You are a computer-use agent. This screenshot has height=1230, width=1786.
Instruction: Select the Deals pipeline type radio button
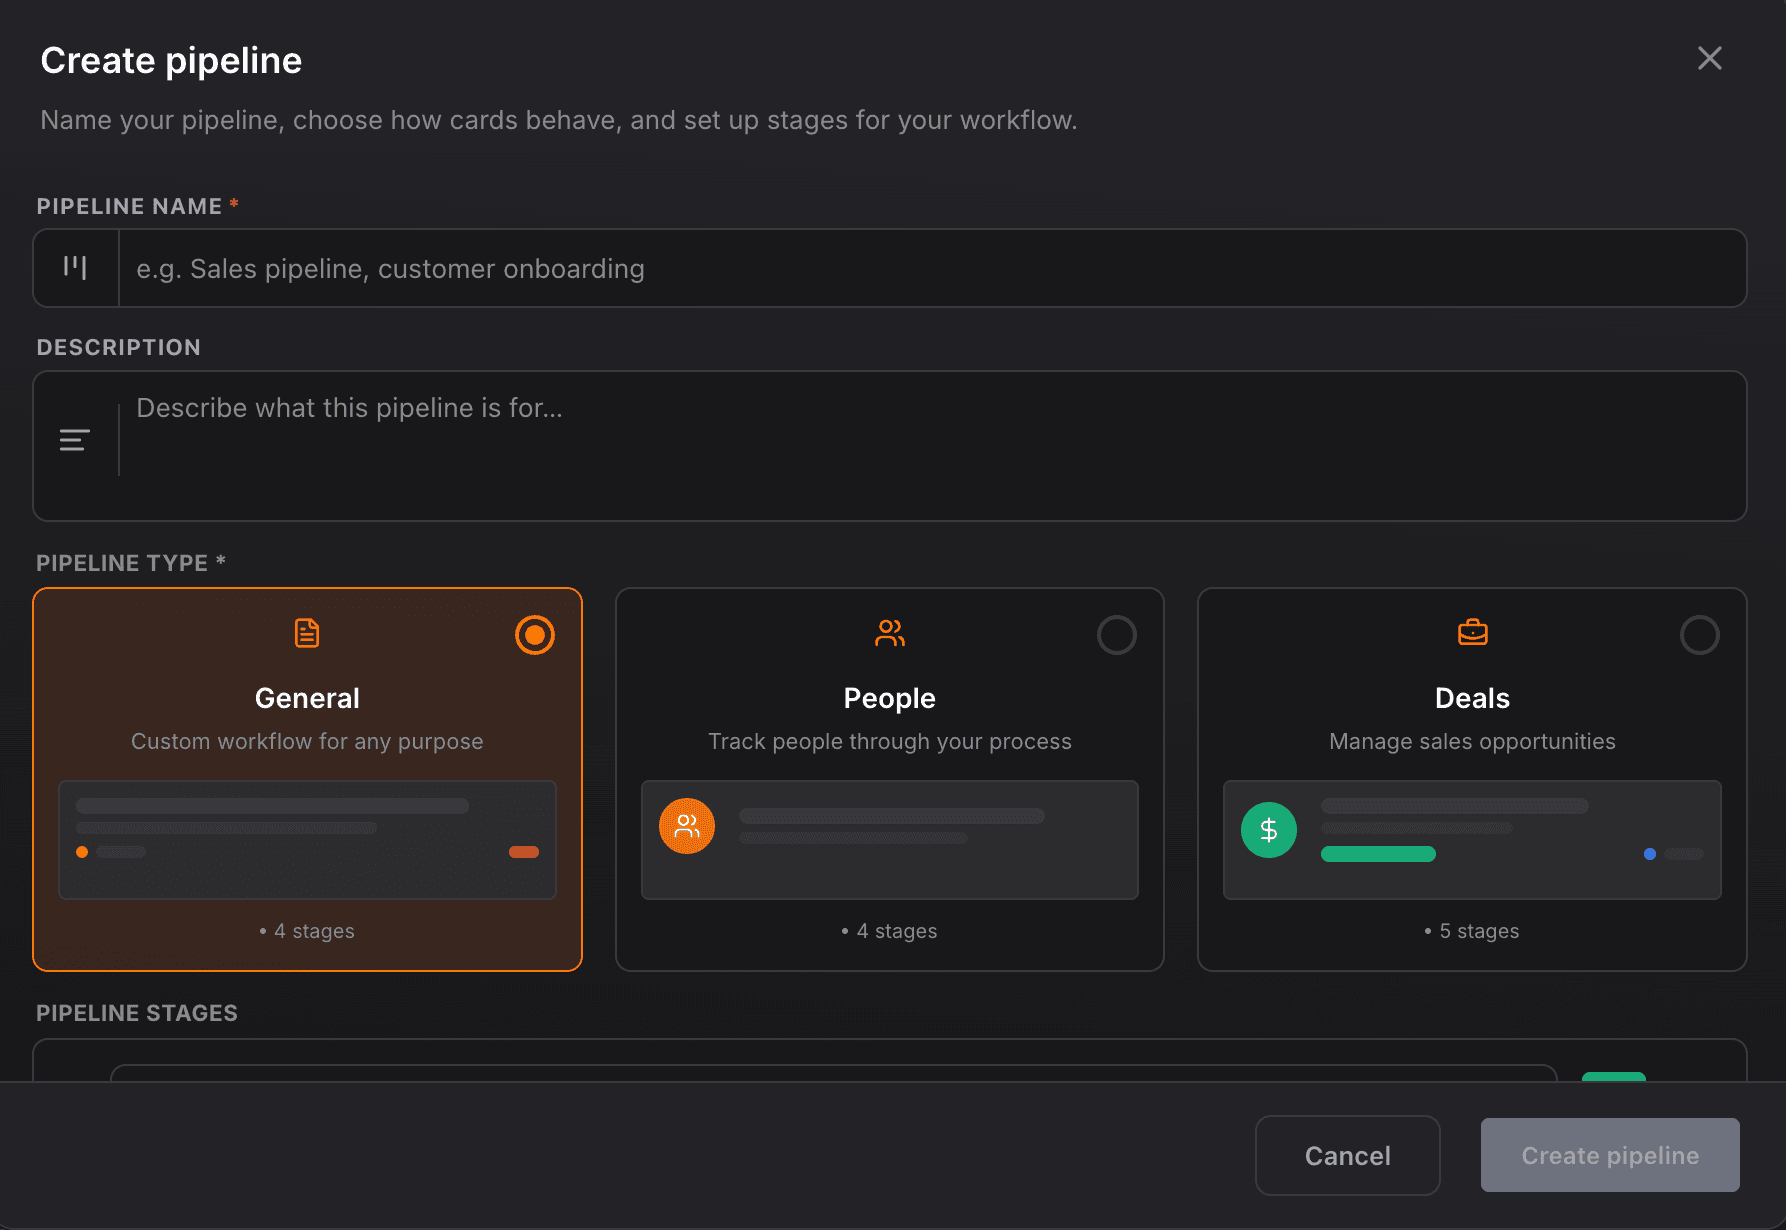click(1699, 634)
